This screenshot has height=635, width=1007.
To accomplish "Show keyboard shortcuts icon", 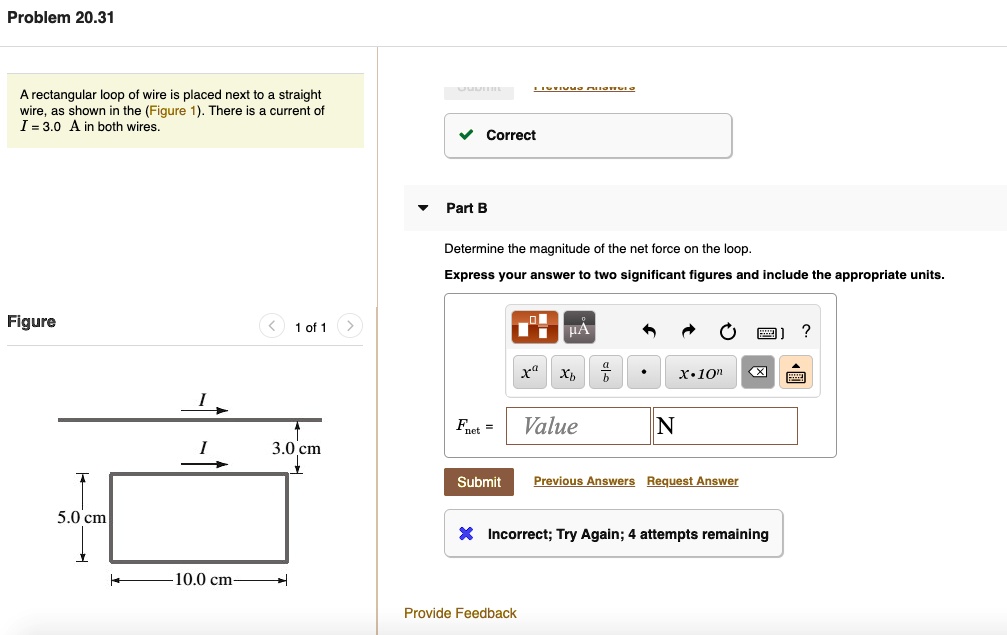I will [770, 333].
